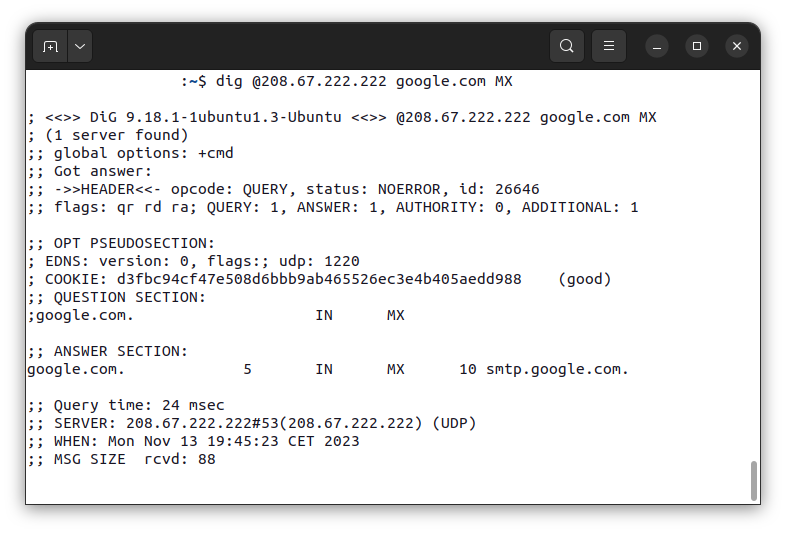Click the OPT PSEUDOSECTION heading
Screen dimensions: 786x533
(x=121, y=243)
